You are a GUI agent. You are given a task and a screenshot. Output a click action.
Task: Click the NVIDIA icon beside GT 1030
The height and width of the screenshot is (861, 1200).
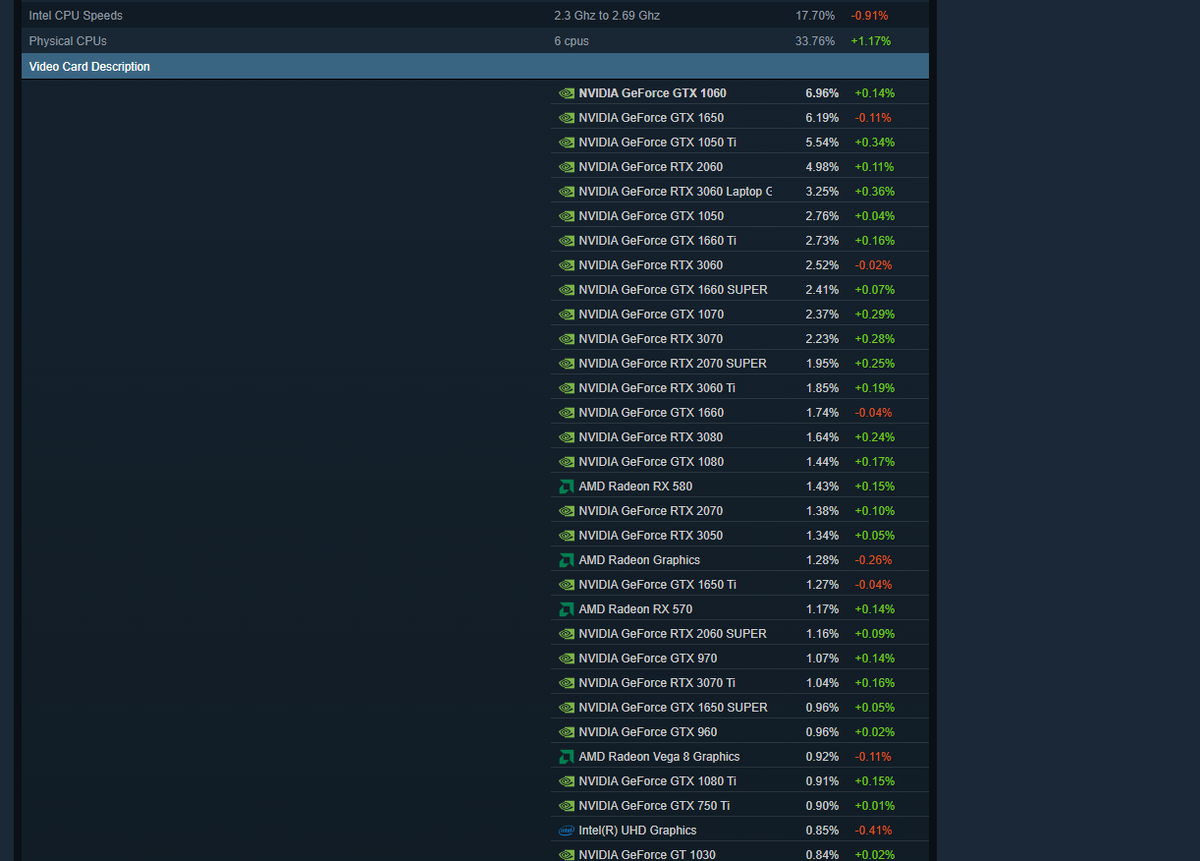click(566, 855)
